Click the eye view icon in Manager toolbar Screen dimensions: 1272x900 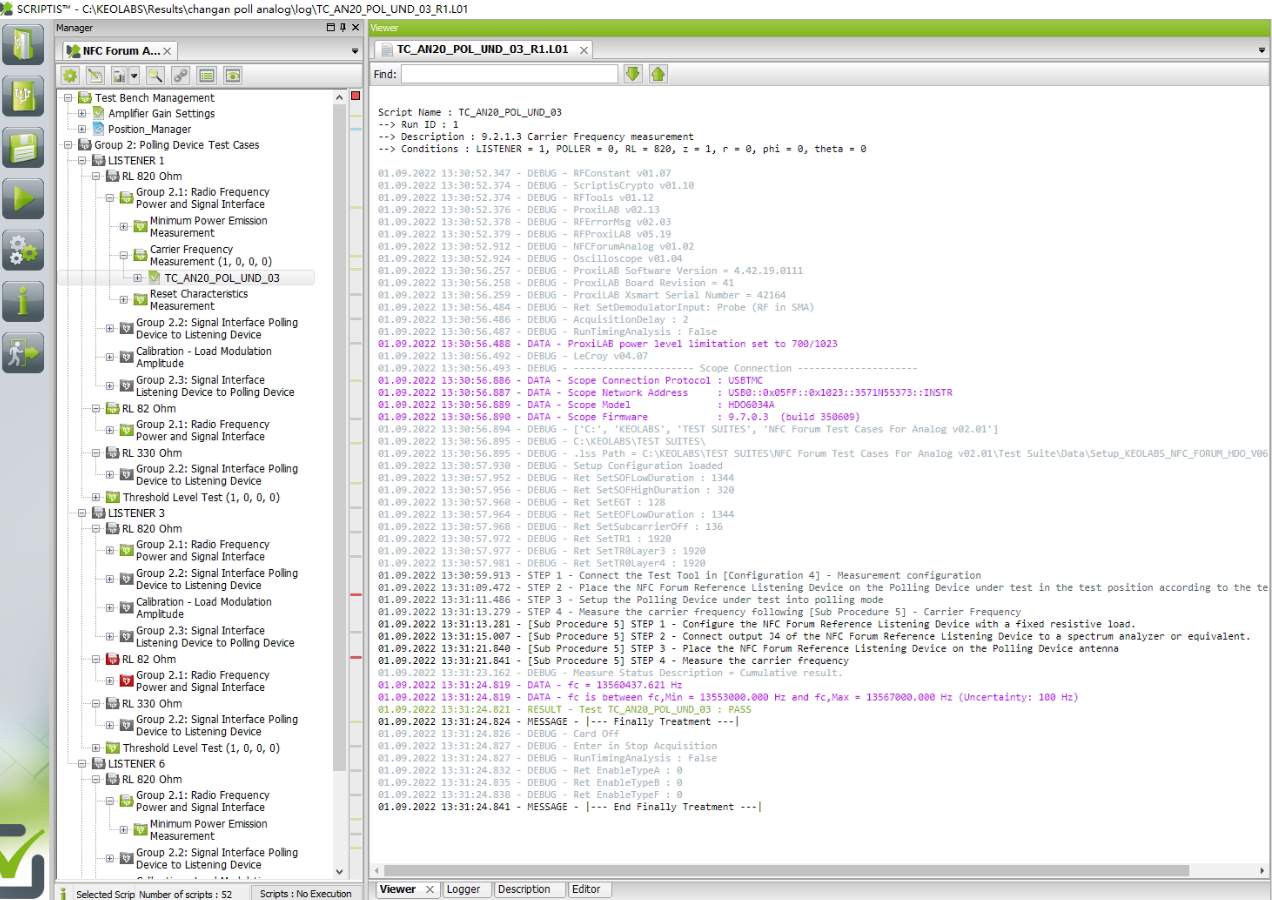coord(233,75)
